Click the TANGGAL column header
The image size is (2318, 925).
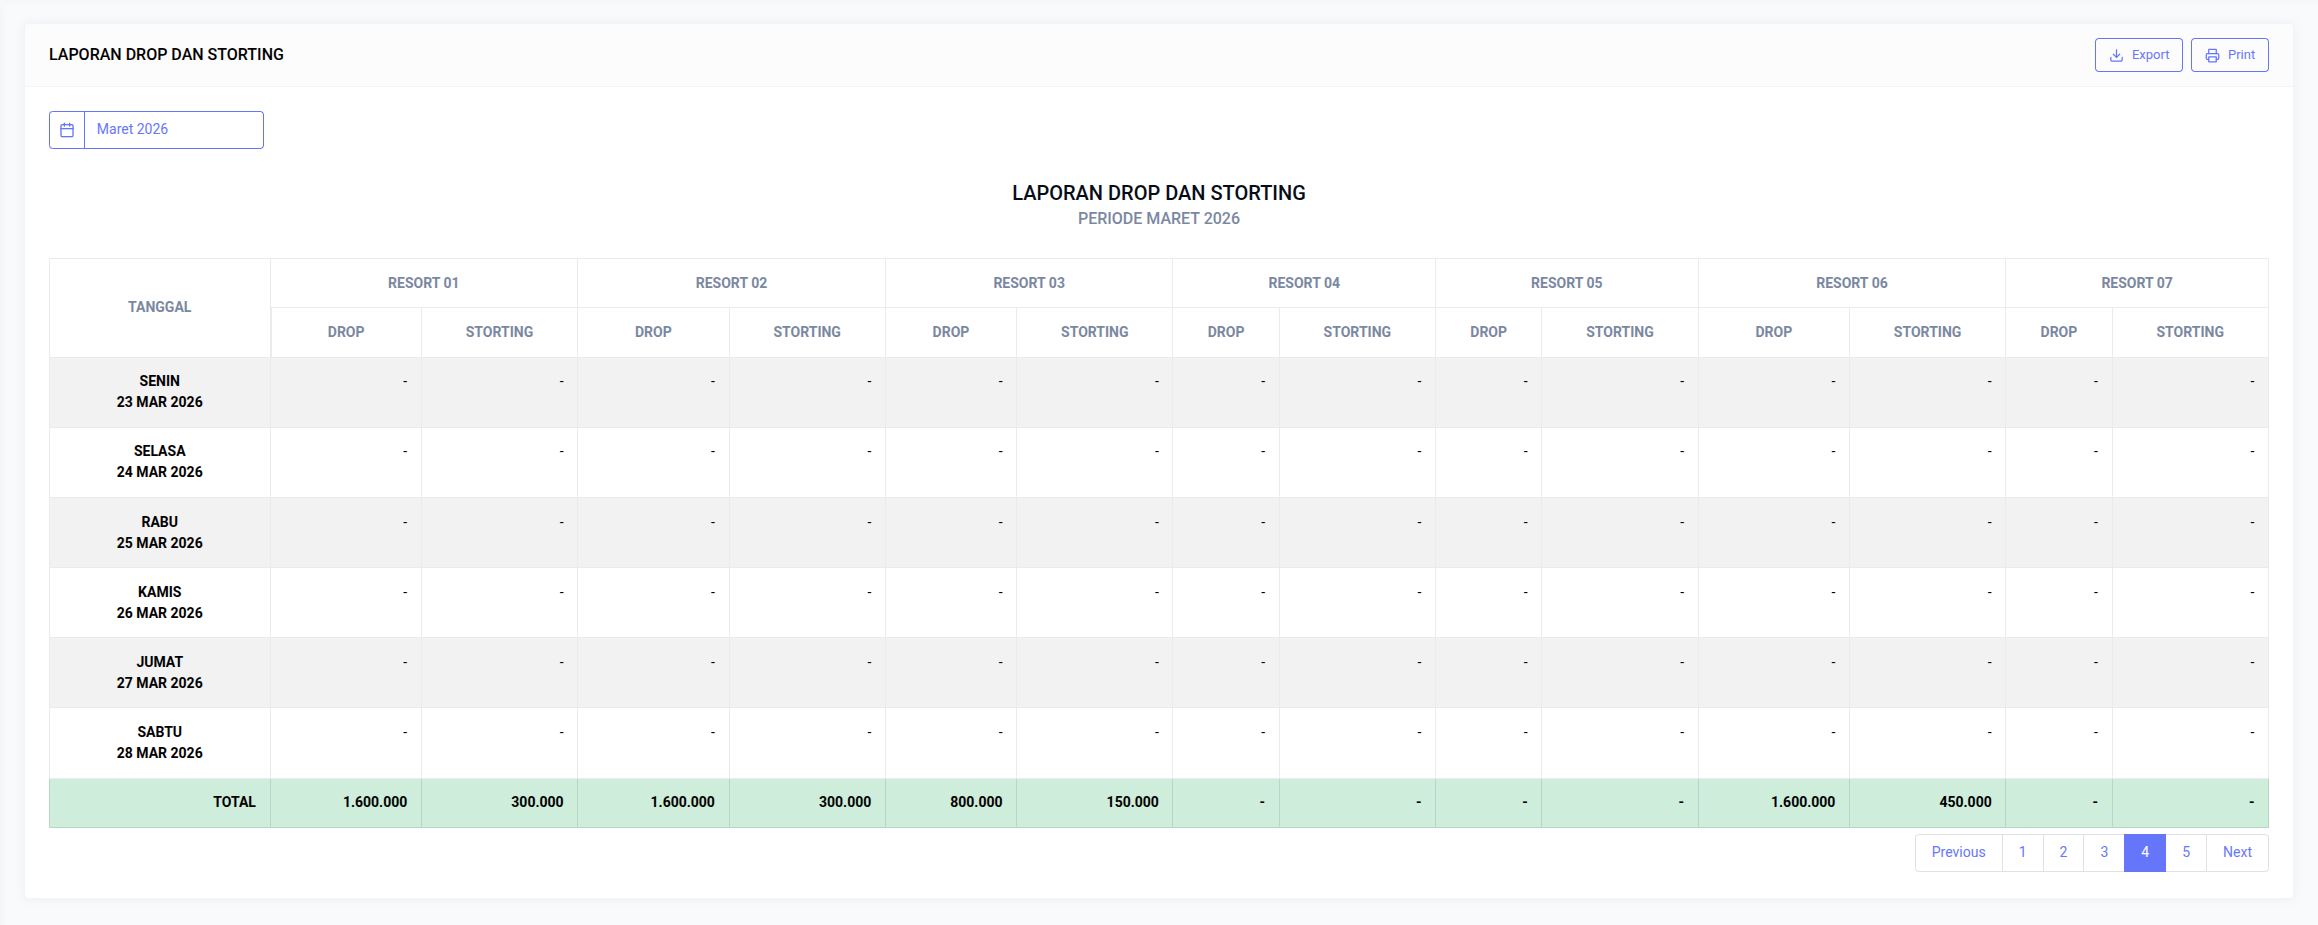pos(159,307)
